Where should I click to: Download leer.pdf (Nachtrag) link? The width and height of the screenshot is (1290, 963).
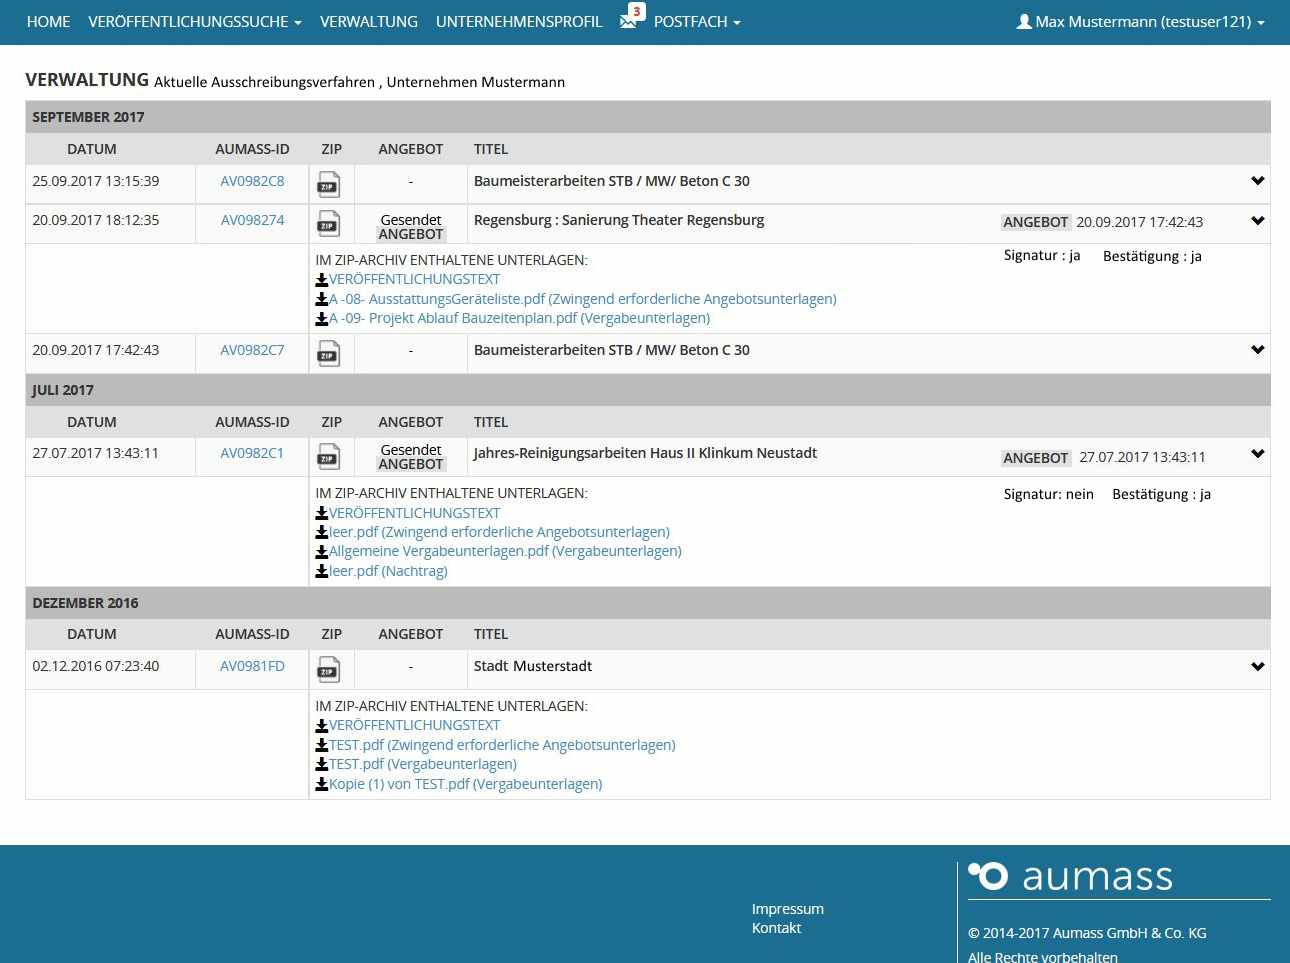388,571
